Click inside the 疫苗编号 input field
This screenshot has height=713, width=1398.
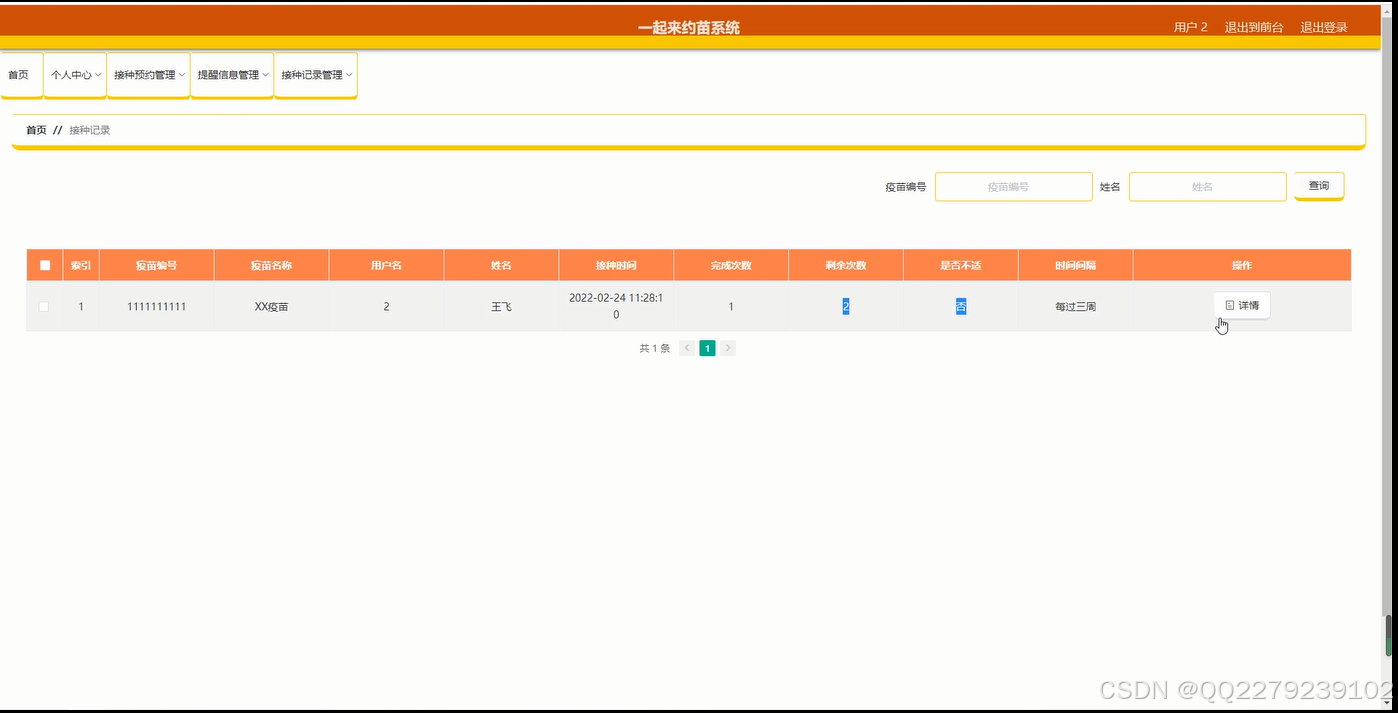click(1013, 186)
